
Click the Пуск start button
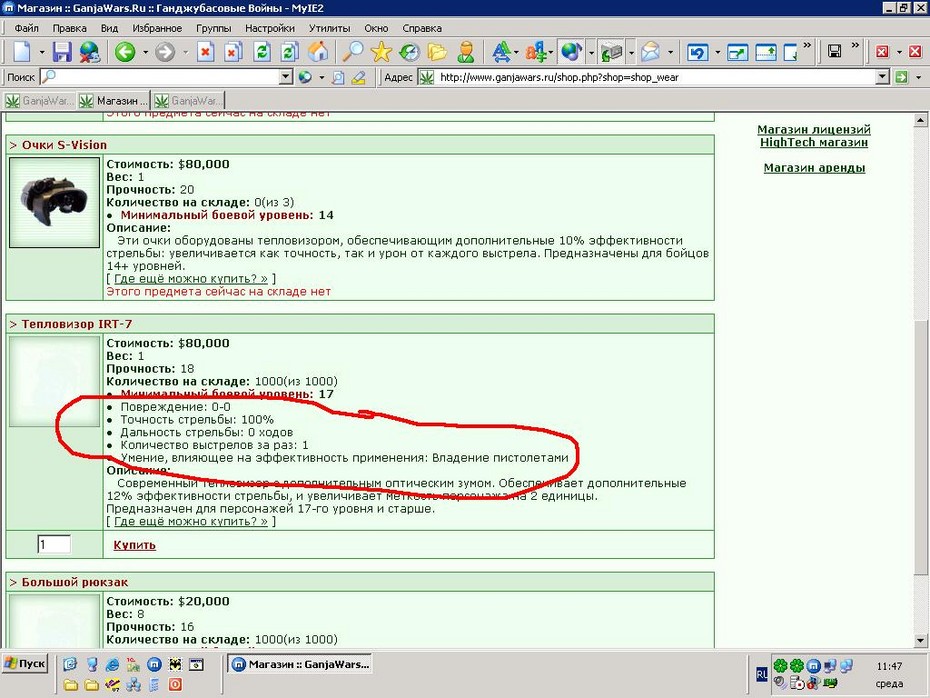[x=25, y=664]
